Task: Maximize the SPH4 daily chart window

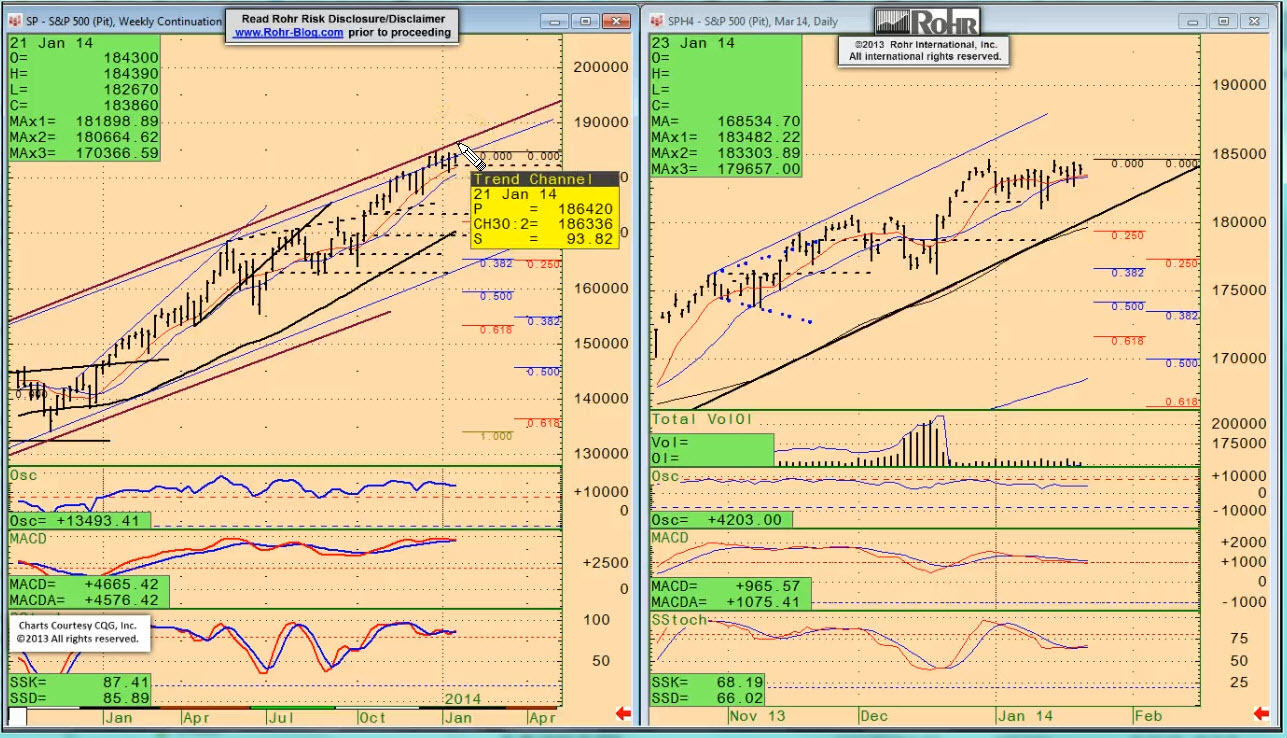Action: [1223, 21]
